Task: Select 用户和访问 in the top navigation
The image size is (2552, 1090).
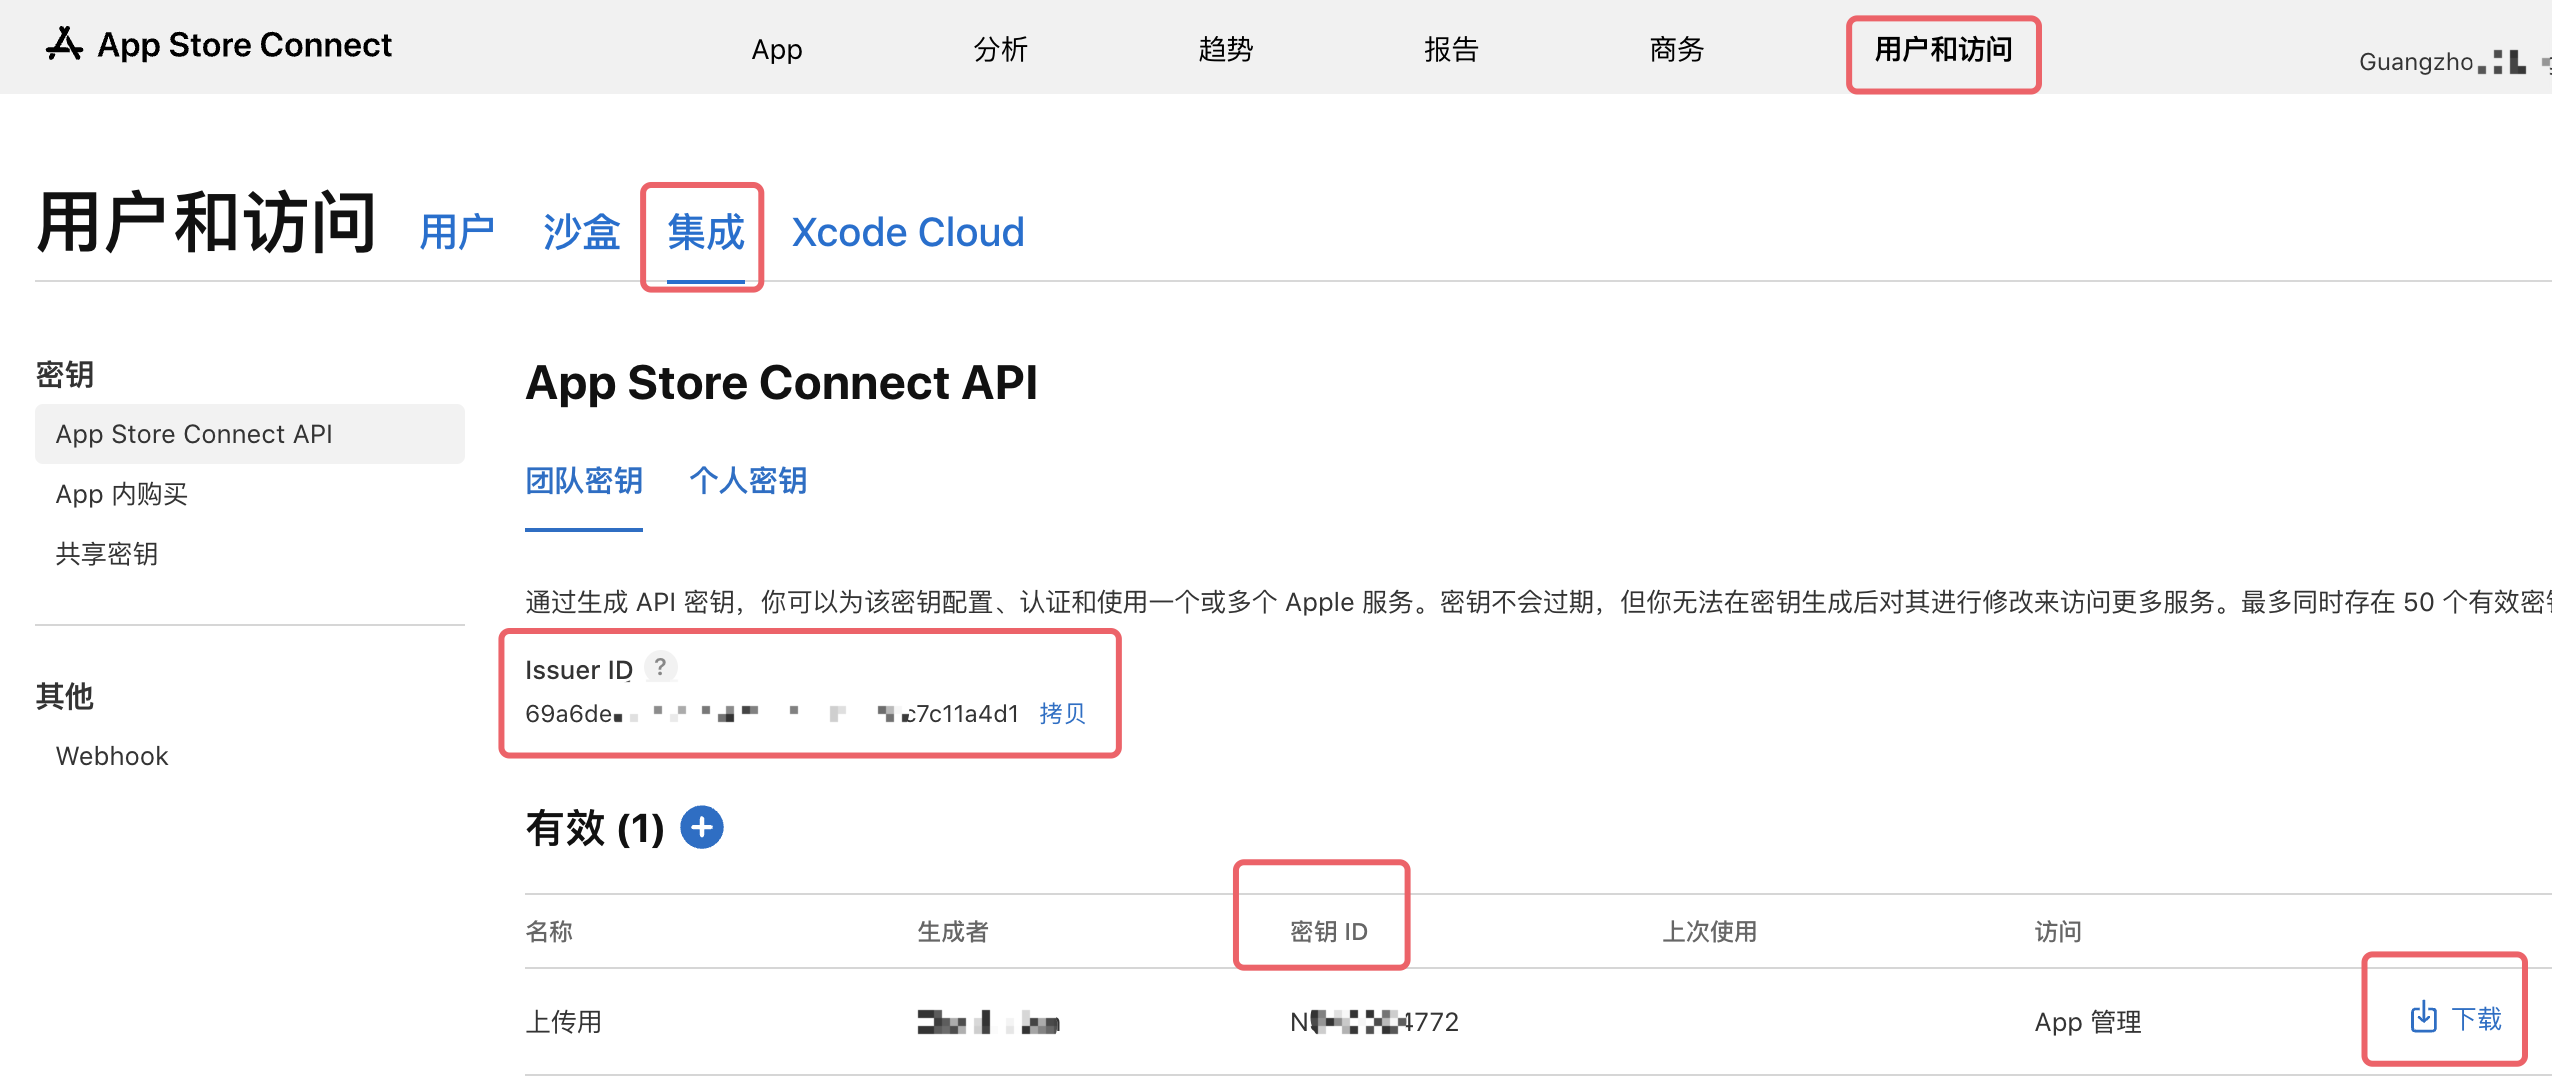Action: click(x=1943, y=50)
